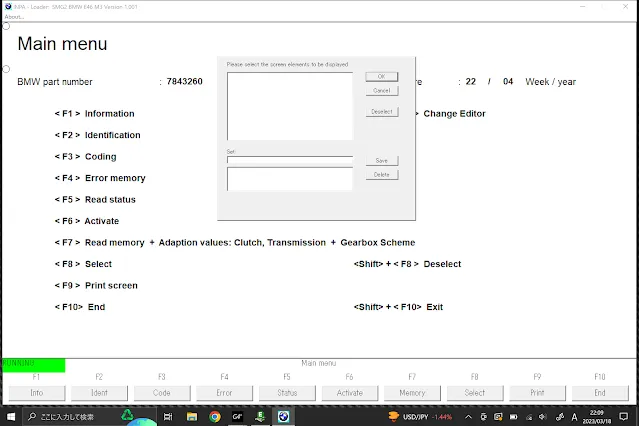
Task: Click the '< F2 > Identification' text
Action: point(97,135)
